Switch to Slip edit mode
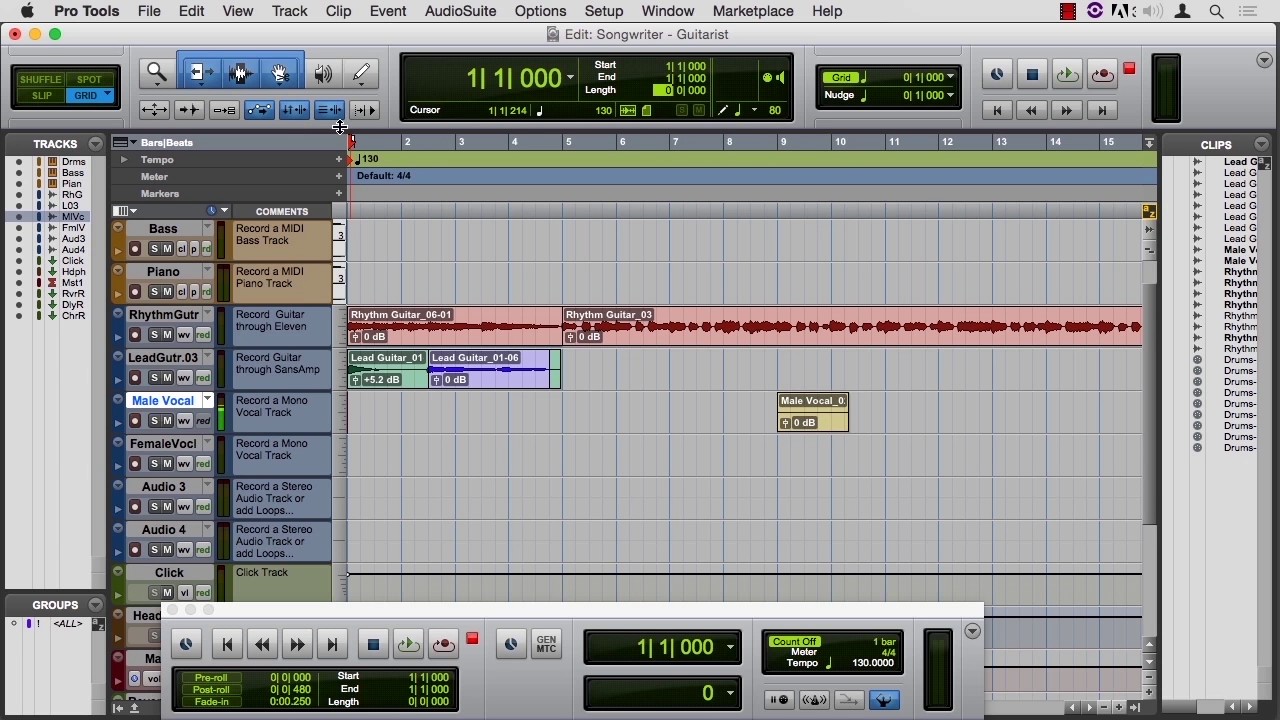This screenshot has height=720, width=1280. 41,96
